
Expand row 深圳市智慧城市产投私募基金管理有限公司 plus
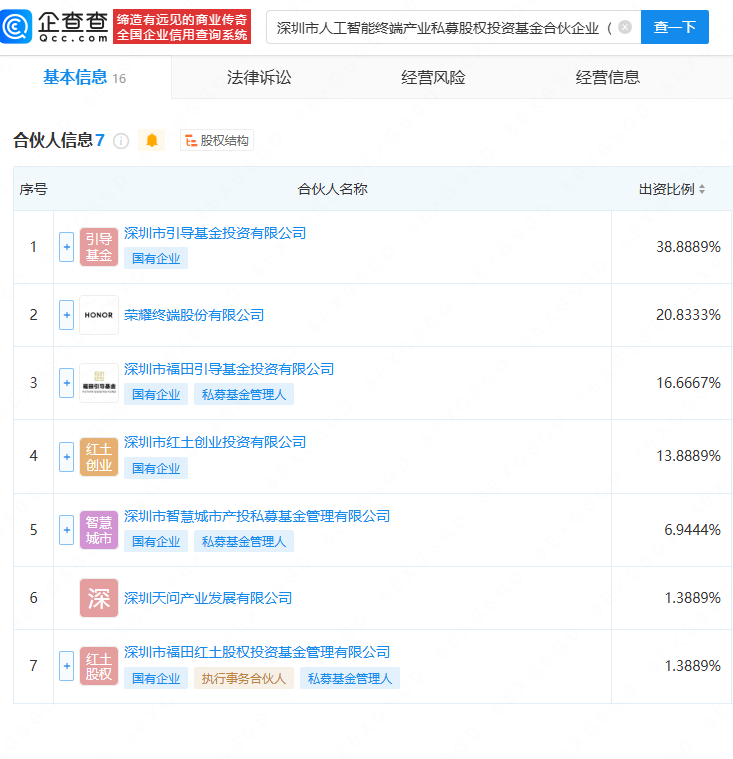(66, 530)
